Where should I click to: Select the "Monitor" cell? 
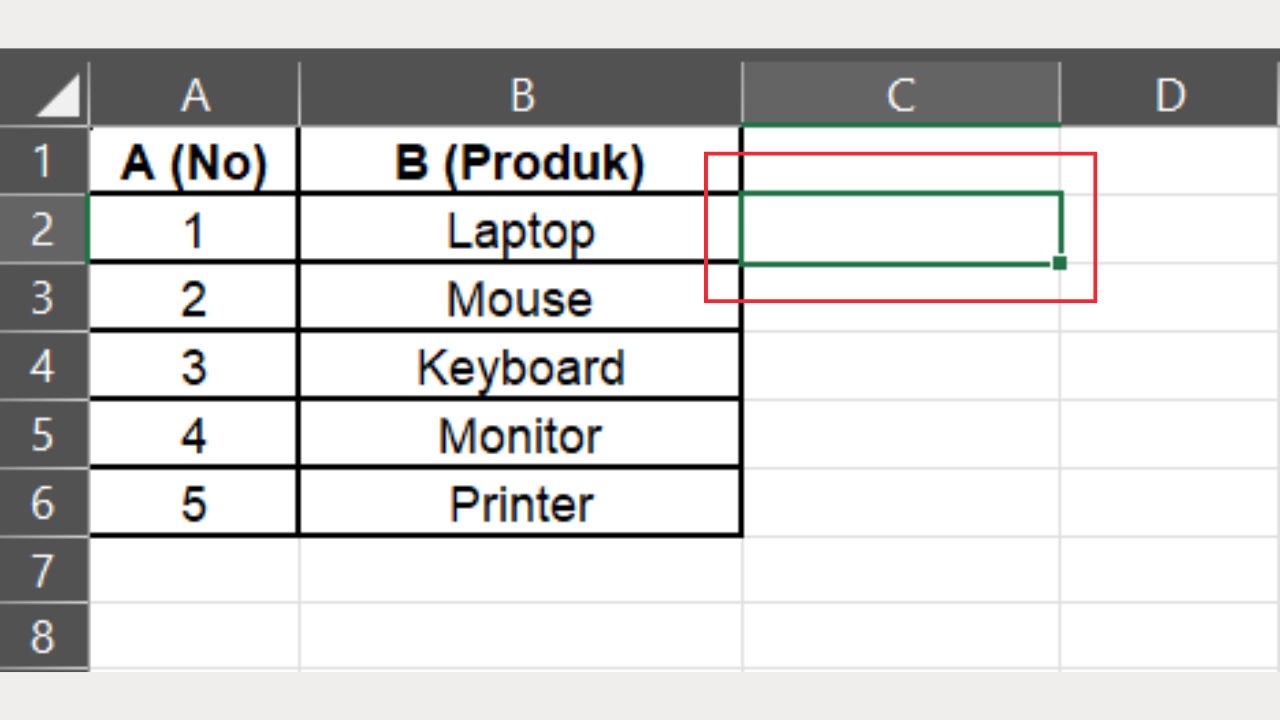(520, 435)
